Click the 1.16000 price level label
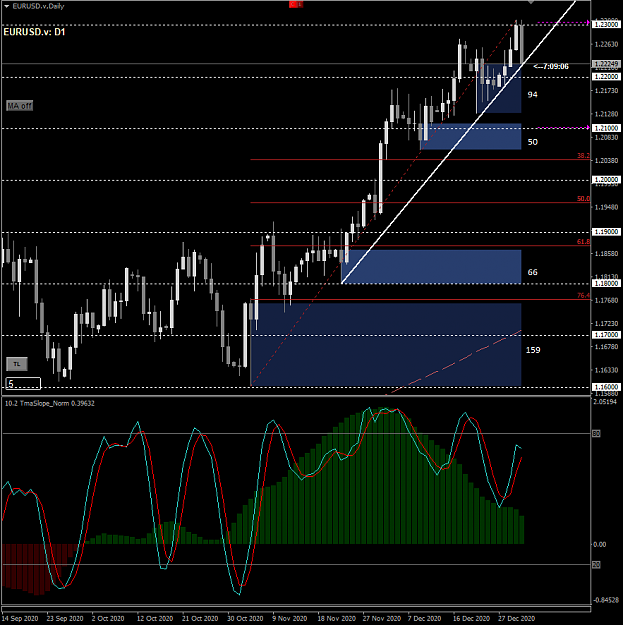Image resolution: width=623 pixels, height=625 pixels. point(606,387)
